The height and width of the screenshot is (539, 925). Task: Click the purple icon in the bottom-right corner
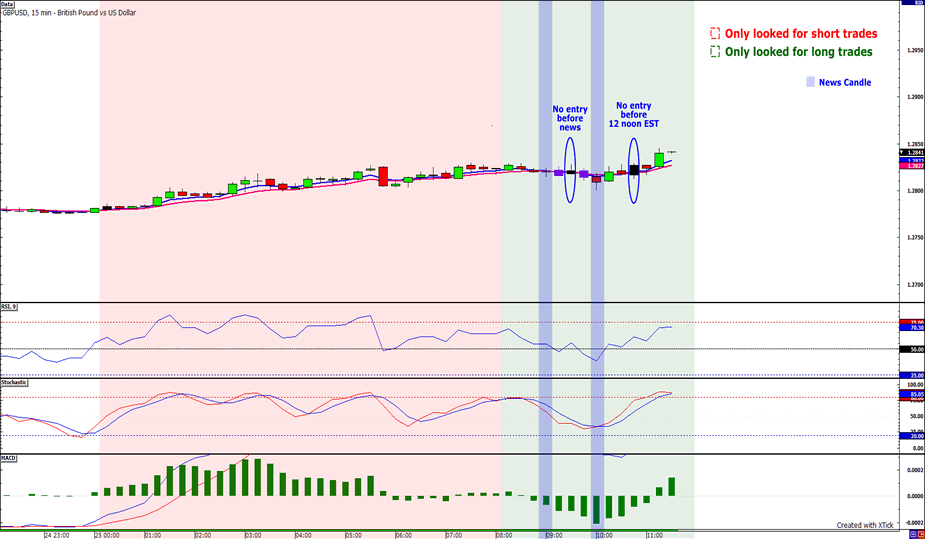[x=913, y=534]
